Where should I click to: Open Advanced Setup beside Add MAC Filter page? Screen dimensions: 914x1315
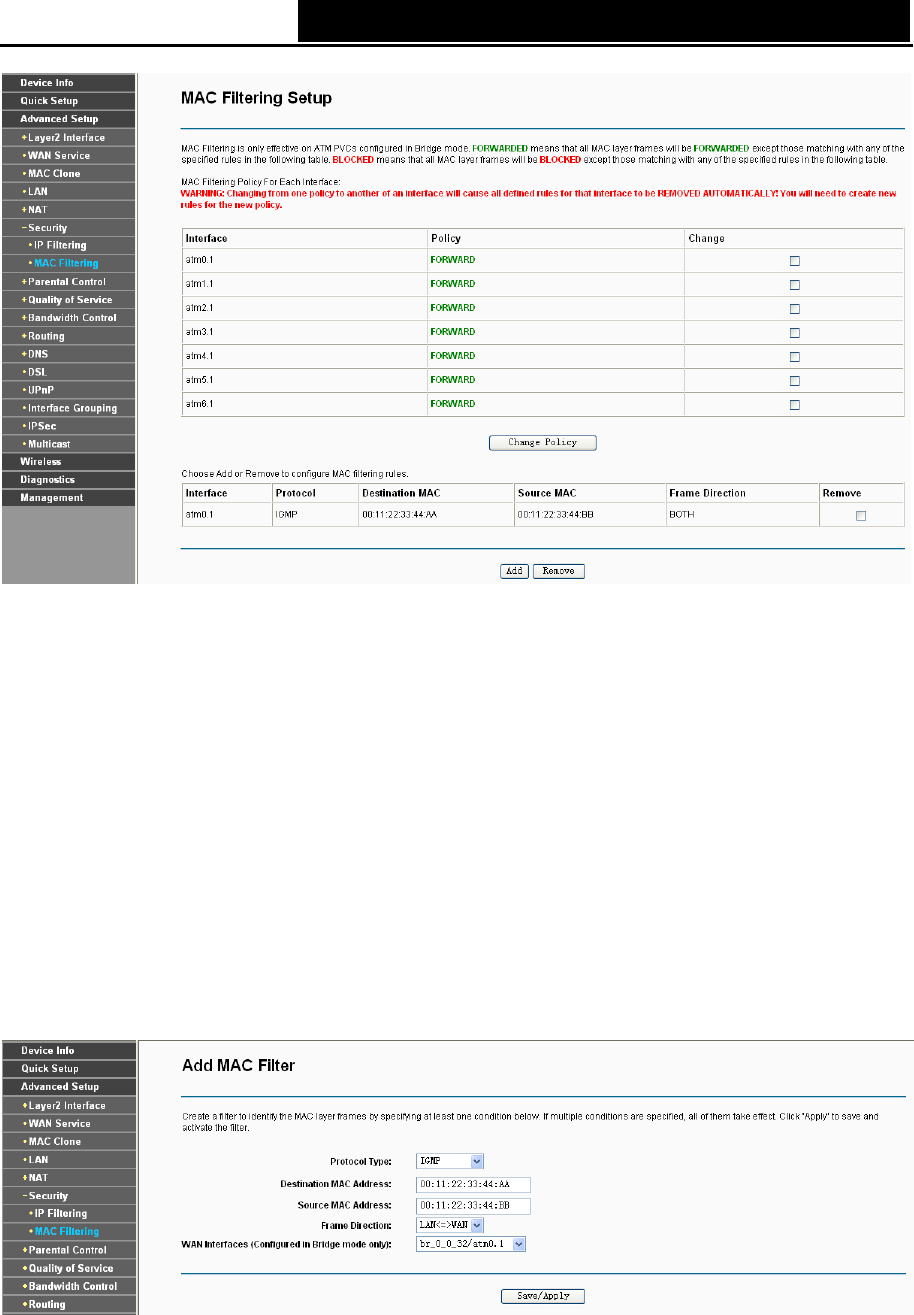tap(68, 1087)
